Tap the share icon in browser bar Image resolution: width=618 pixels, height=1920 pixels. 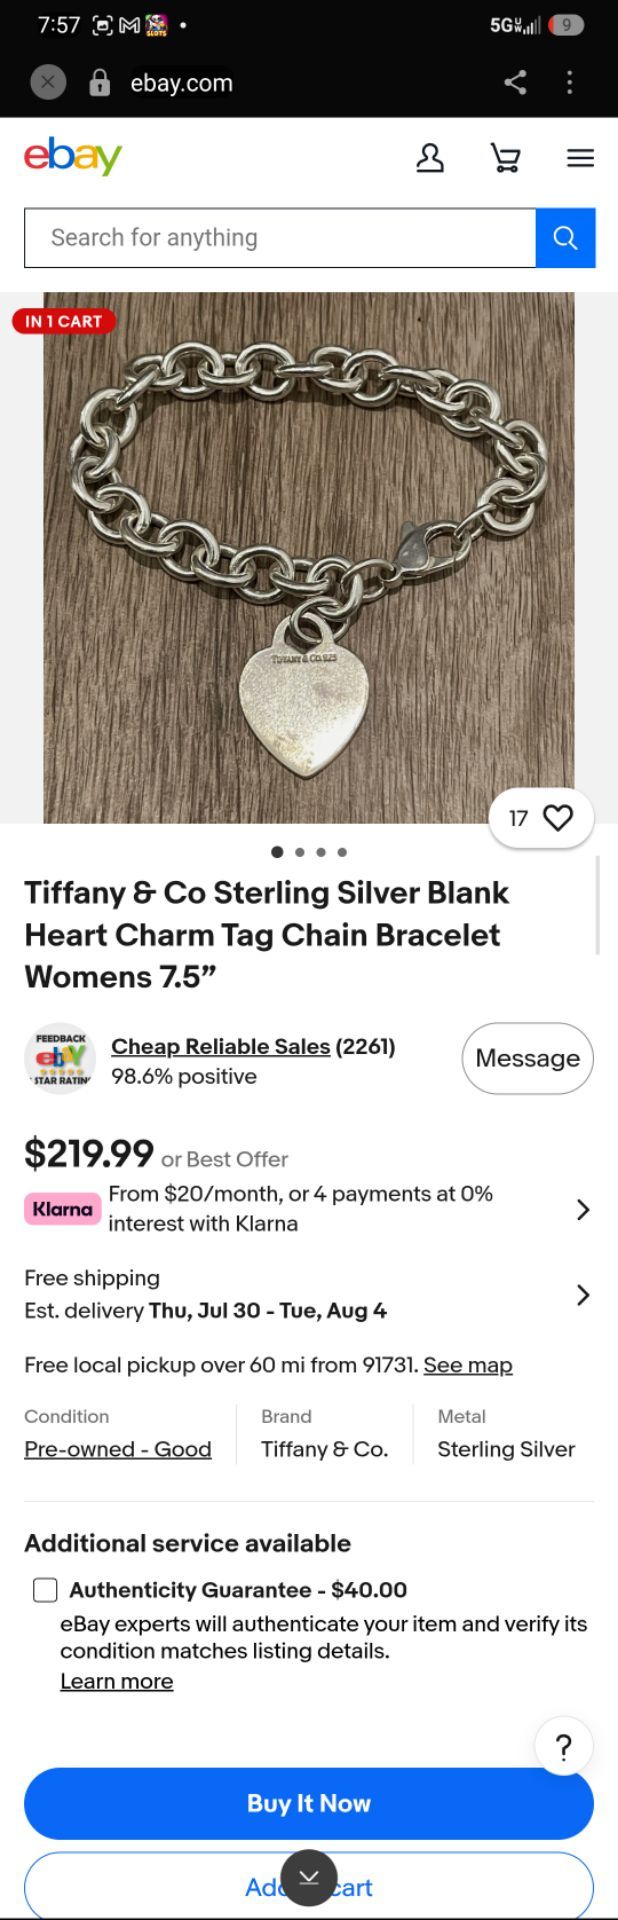[515, 83]
